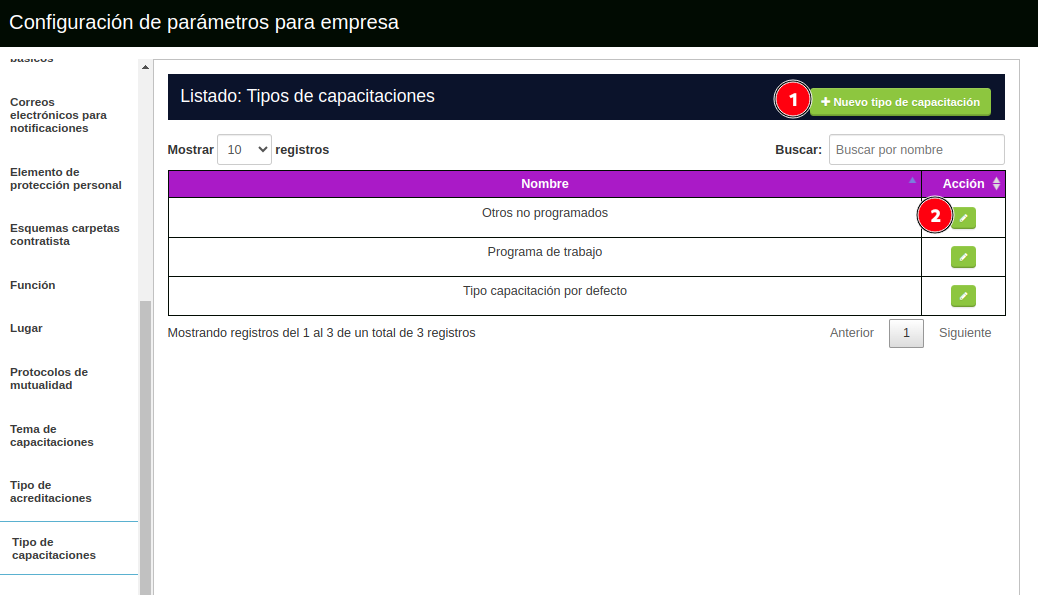This screenshot has width=1038, height=595.
Task: Go to Siguiente page
Action: (965, 333)
